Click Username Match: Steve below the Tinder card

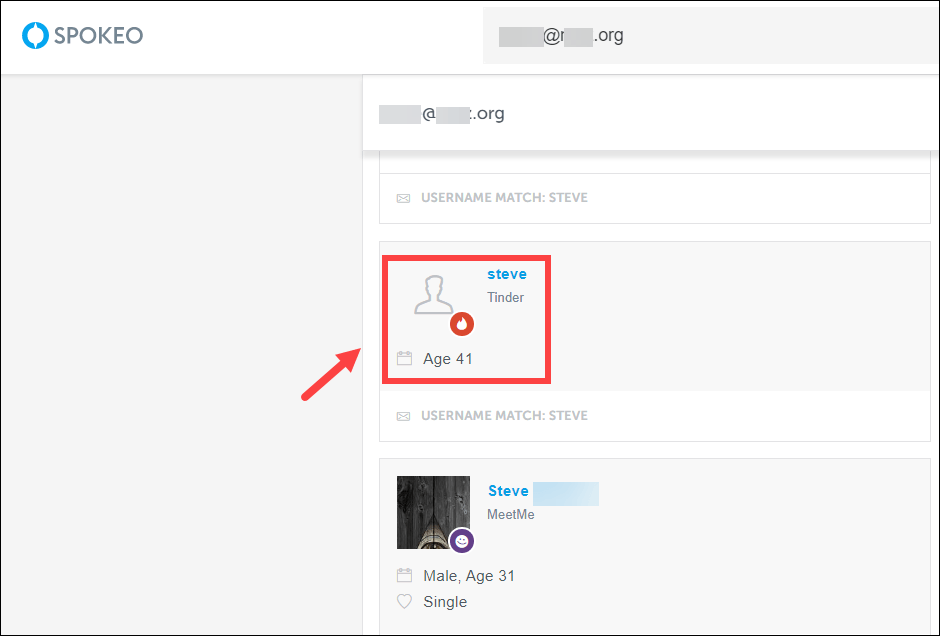point(504,415)
